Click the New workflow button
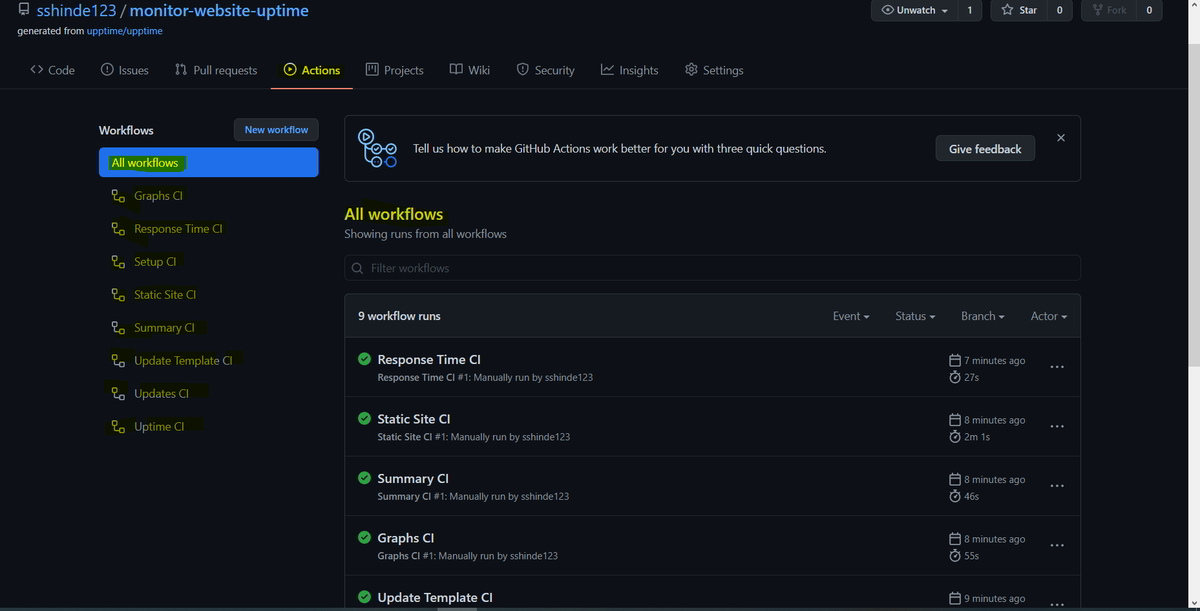This screenshot has width=1200, height=611. pos(275,129)
